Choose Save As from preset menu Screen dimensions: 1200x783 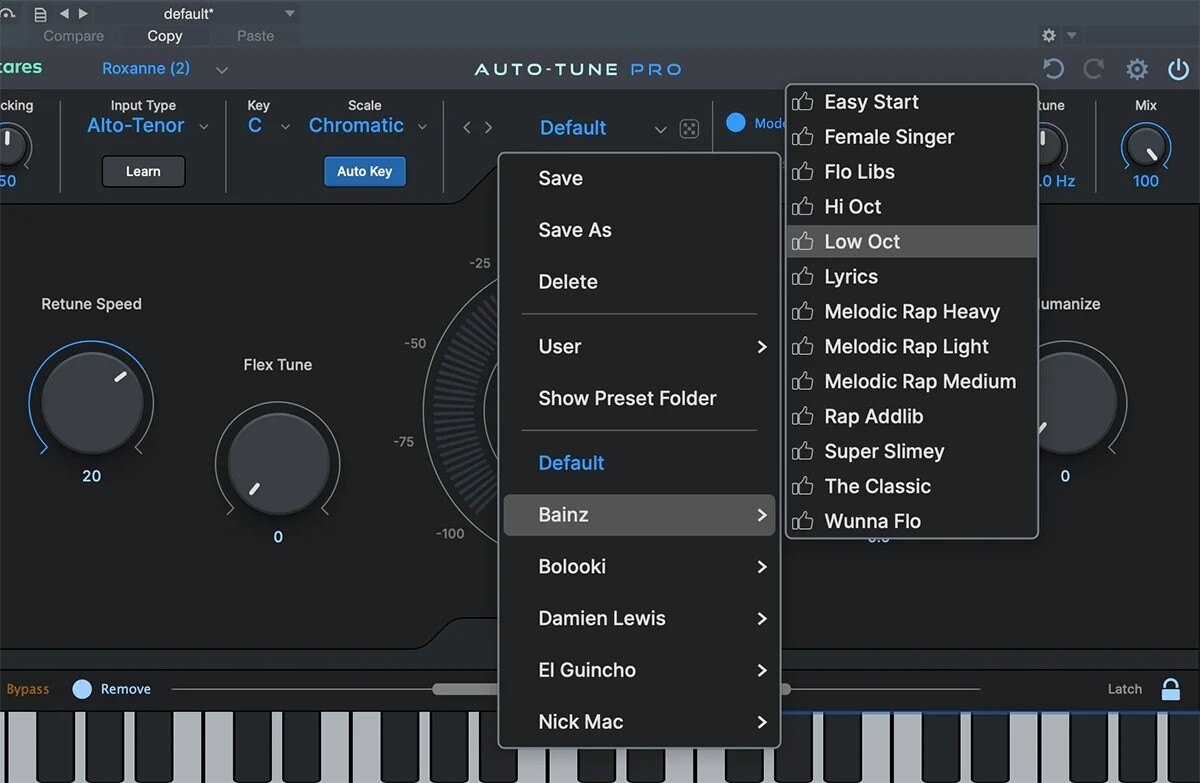point(575,230)
